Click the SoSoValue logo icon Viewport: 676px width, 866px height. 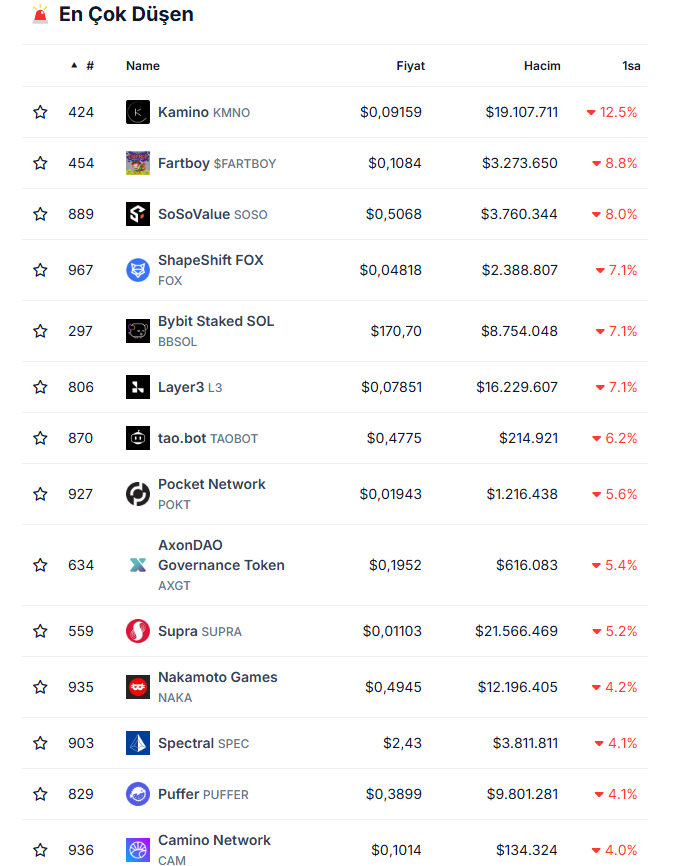(x=138, y=214)
